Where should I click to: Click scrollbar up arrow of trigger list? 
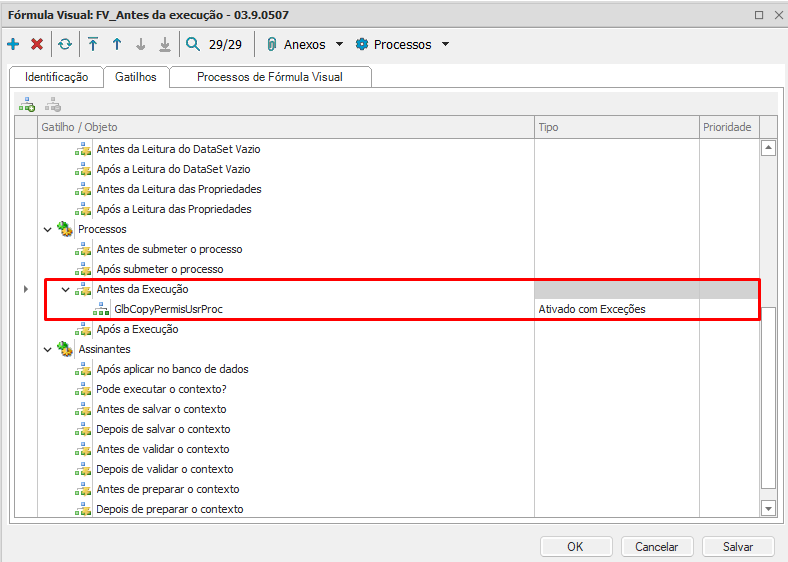768,148
